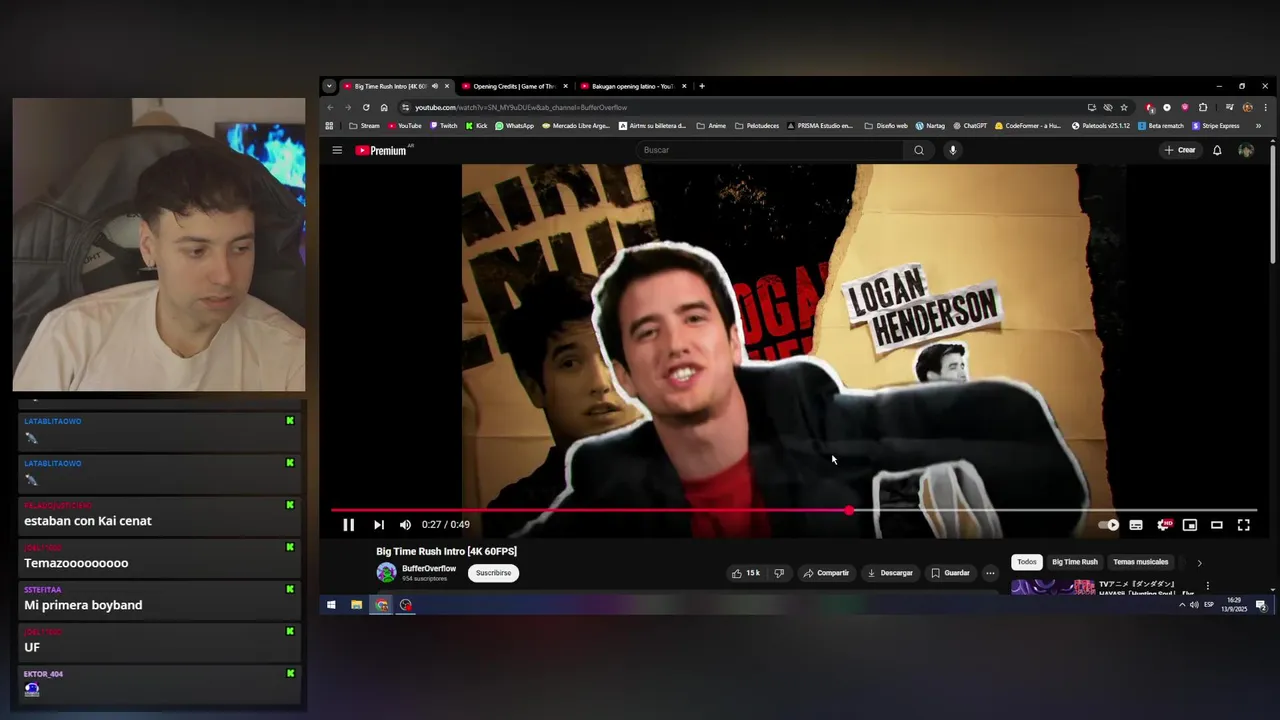The height and width of the screenshot is (720, 1280).
Task: Open the tab search dropdown arrow
Action: [x=329, y=86]
